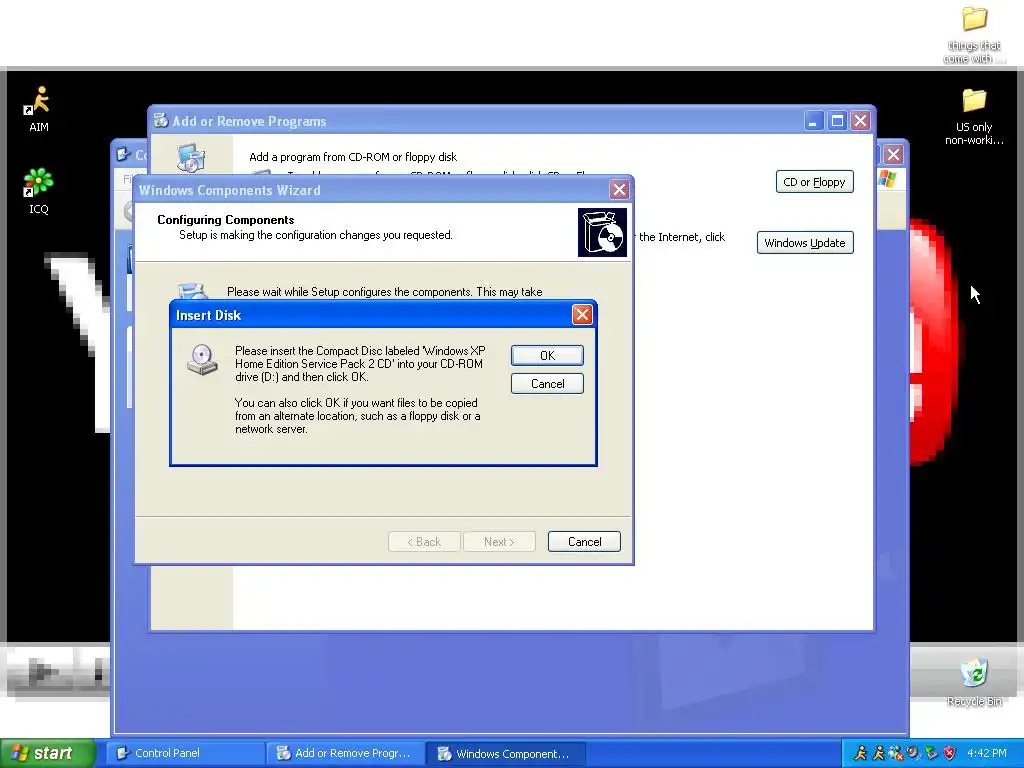Click the red Security Center shield tray icon

950,753
